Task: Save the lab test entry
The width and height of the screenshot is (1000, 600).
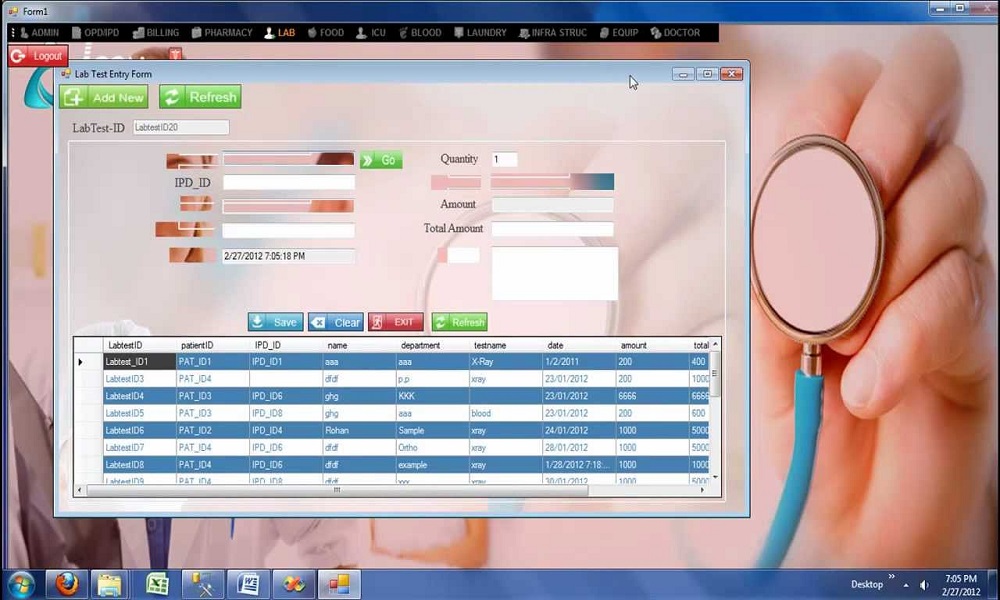Action: coord(275,322)
